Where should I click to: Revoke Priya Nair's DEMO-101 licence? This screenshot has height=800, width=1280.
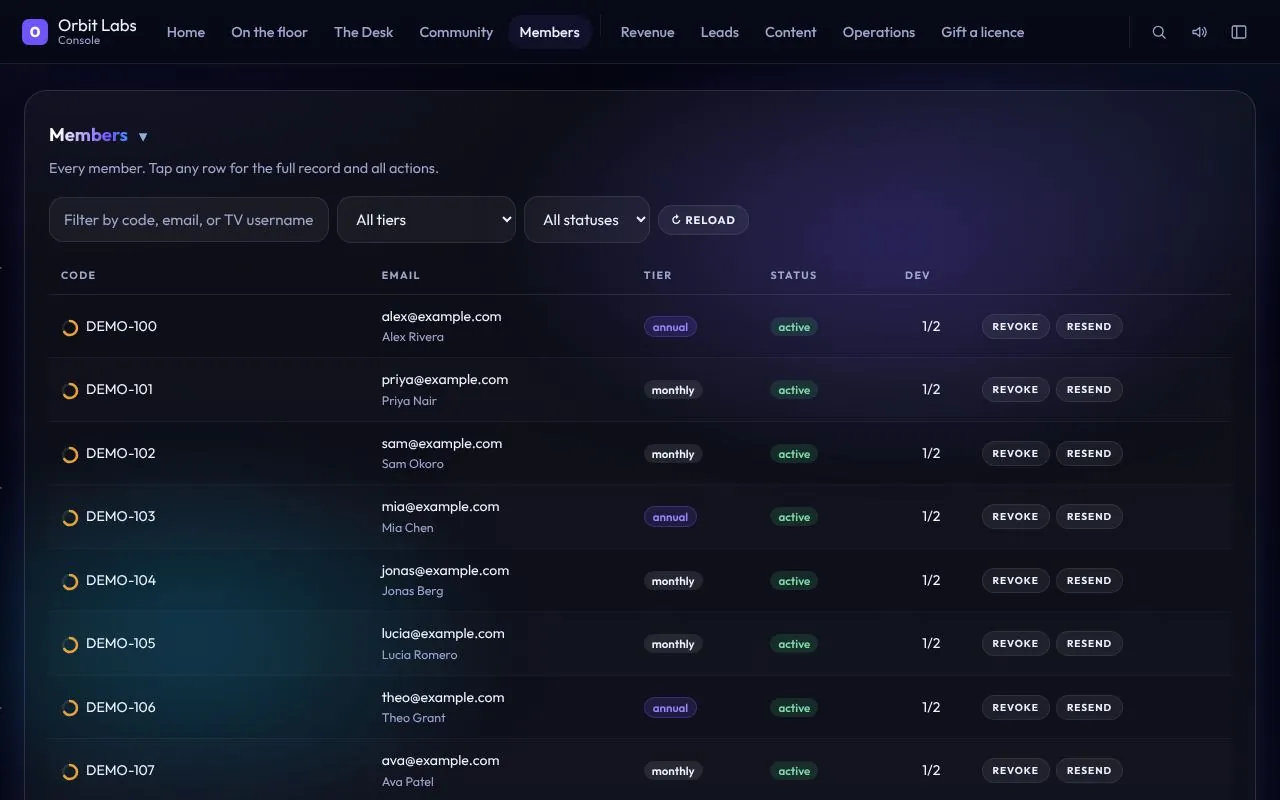pos(1015,390)
